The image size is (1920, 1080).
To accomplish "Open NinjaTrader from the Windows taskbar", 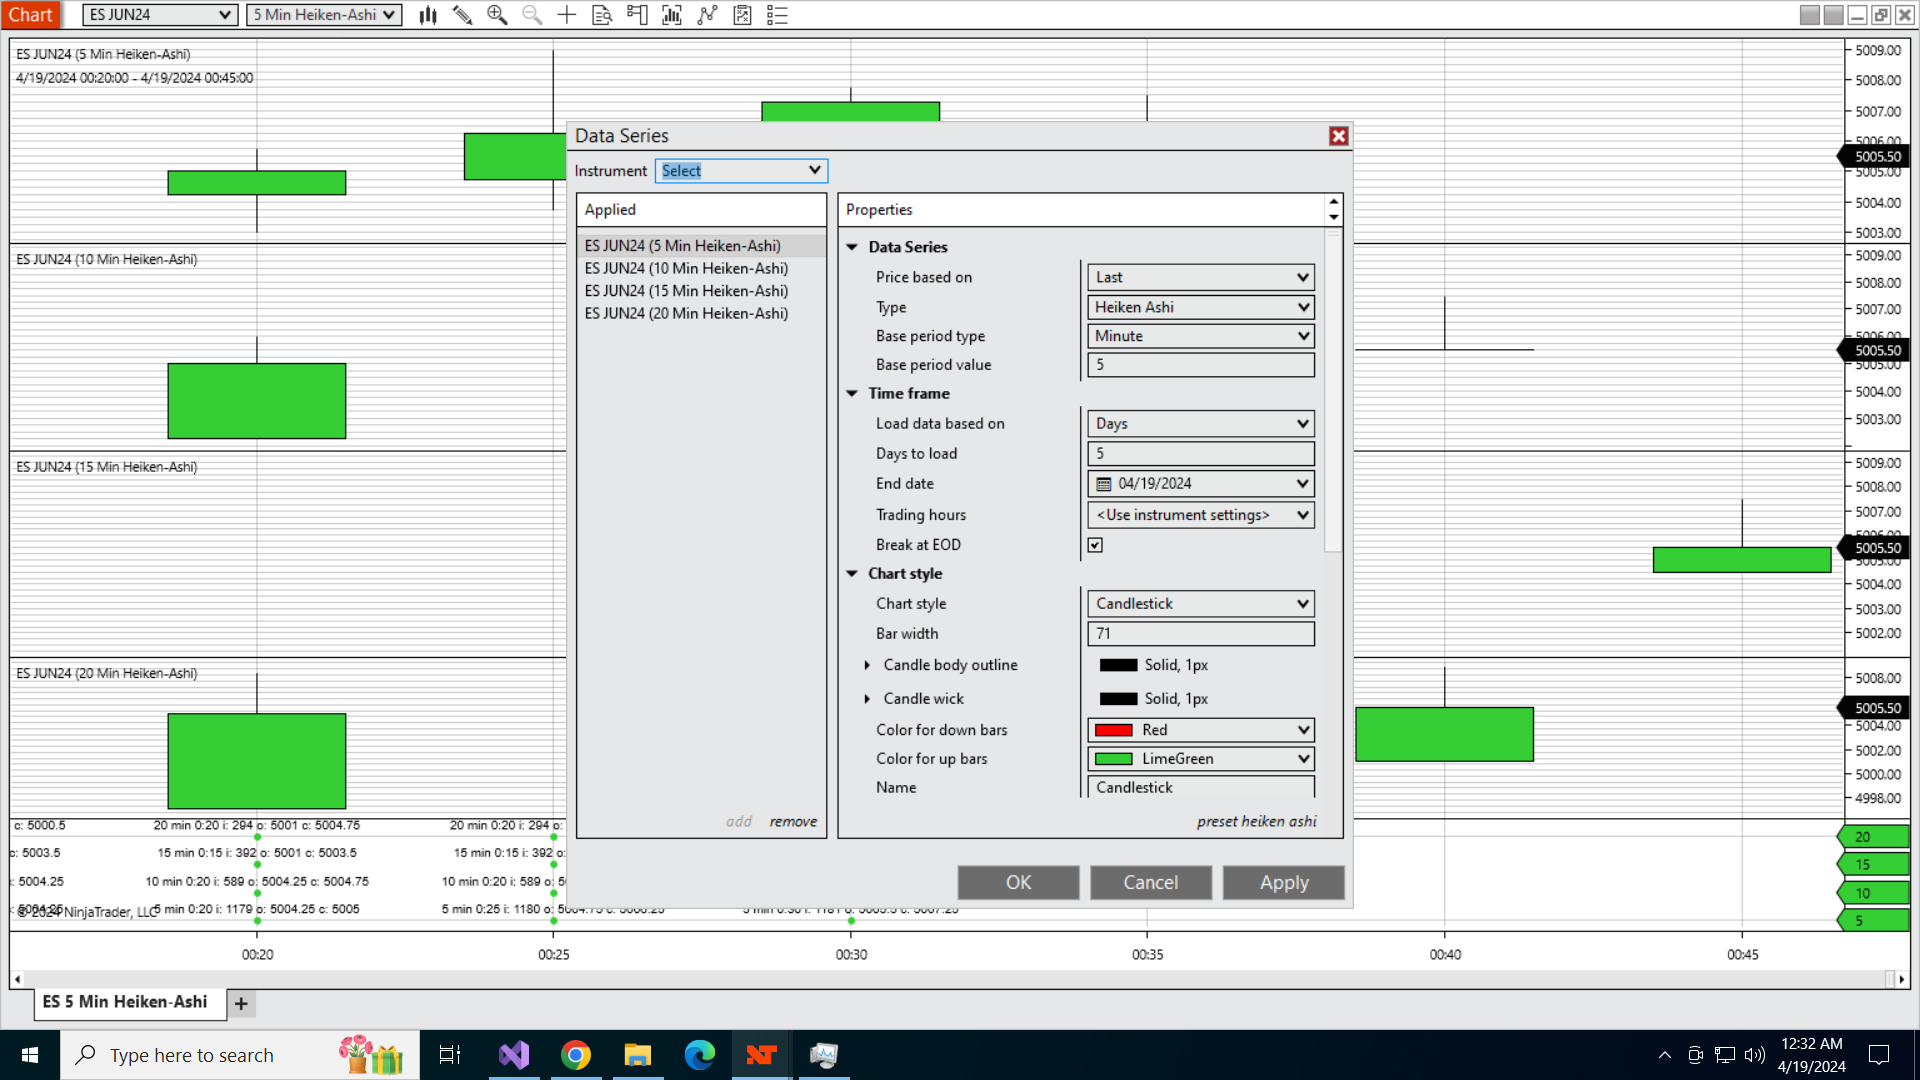I will [x=761, y=1055].
